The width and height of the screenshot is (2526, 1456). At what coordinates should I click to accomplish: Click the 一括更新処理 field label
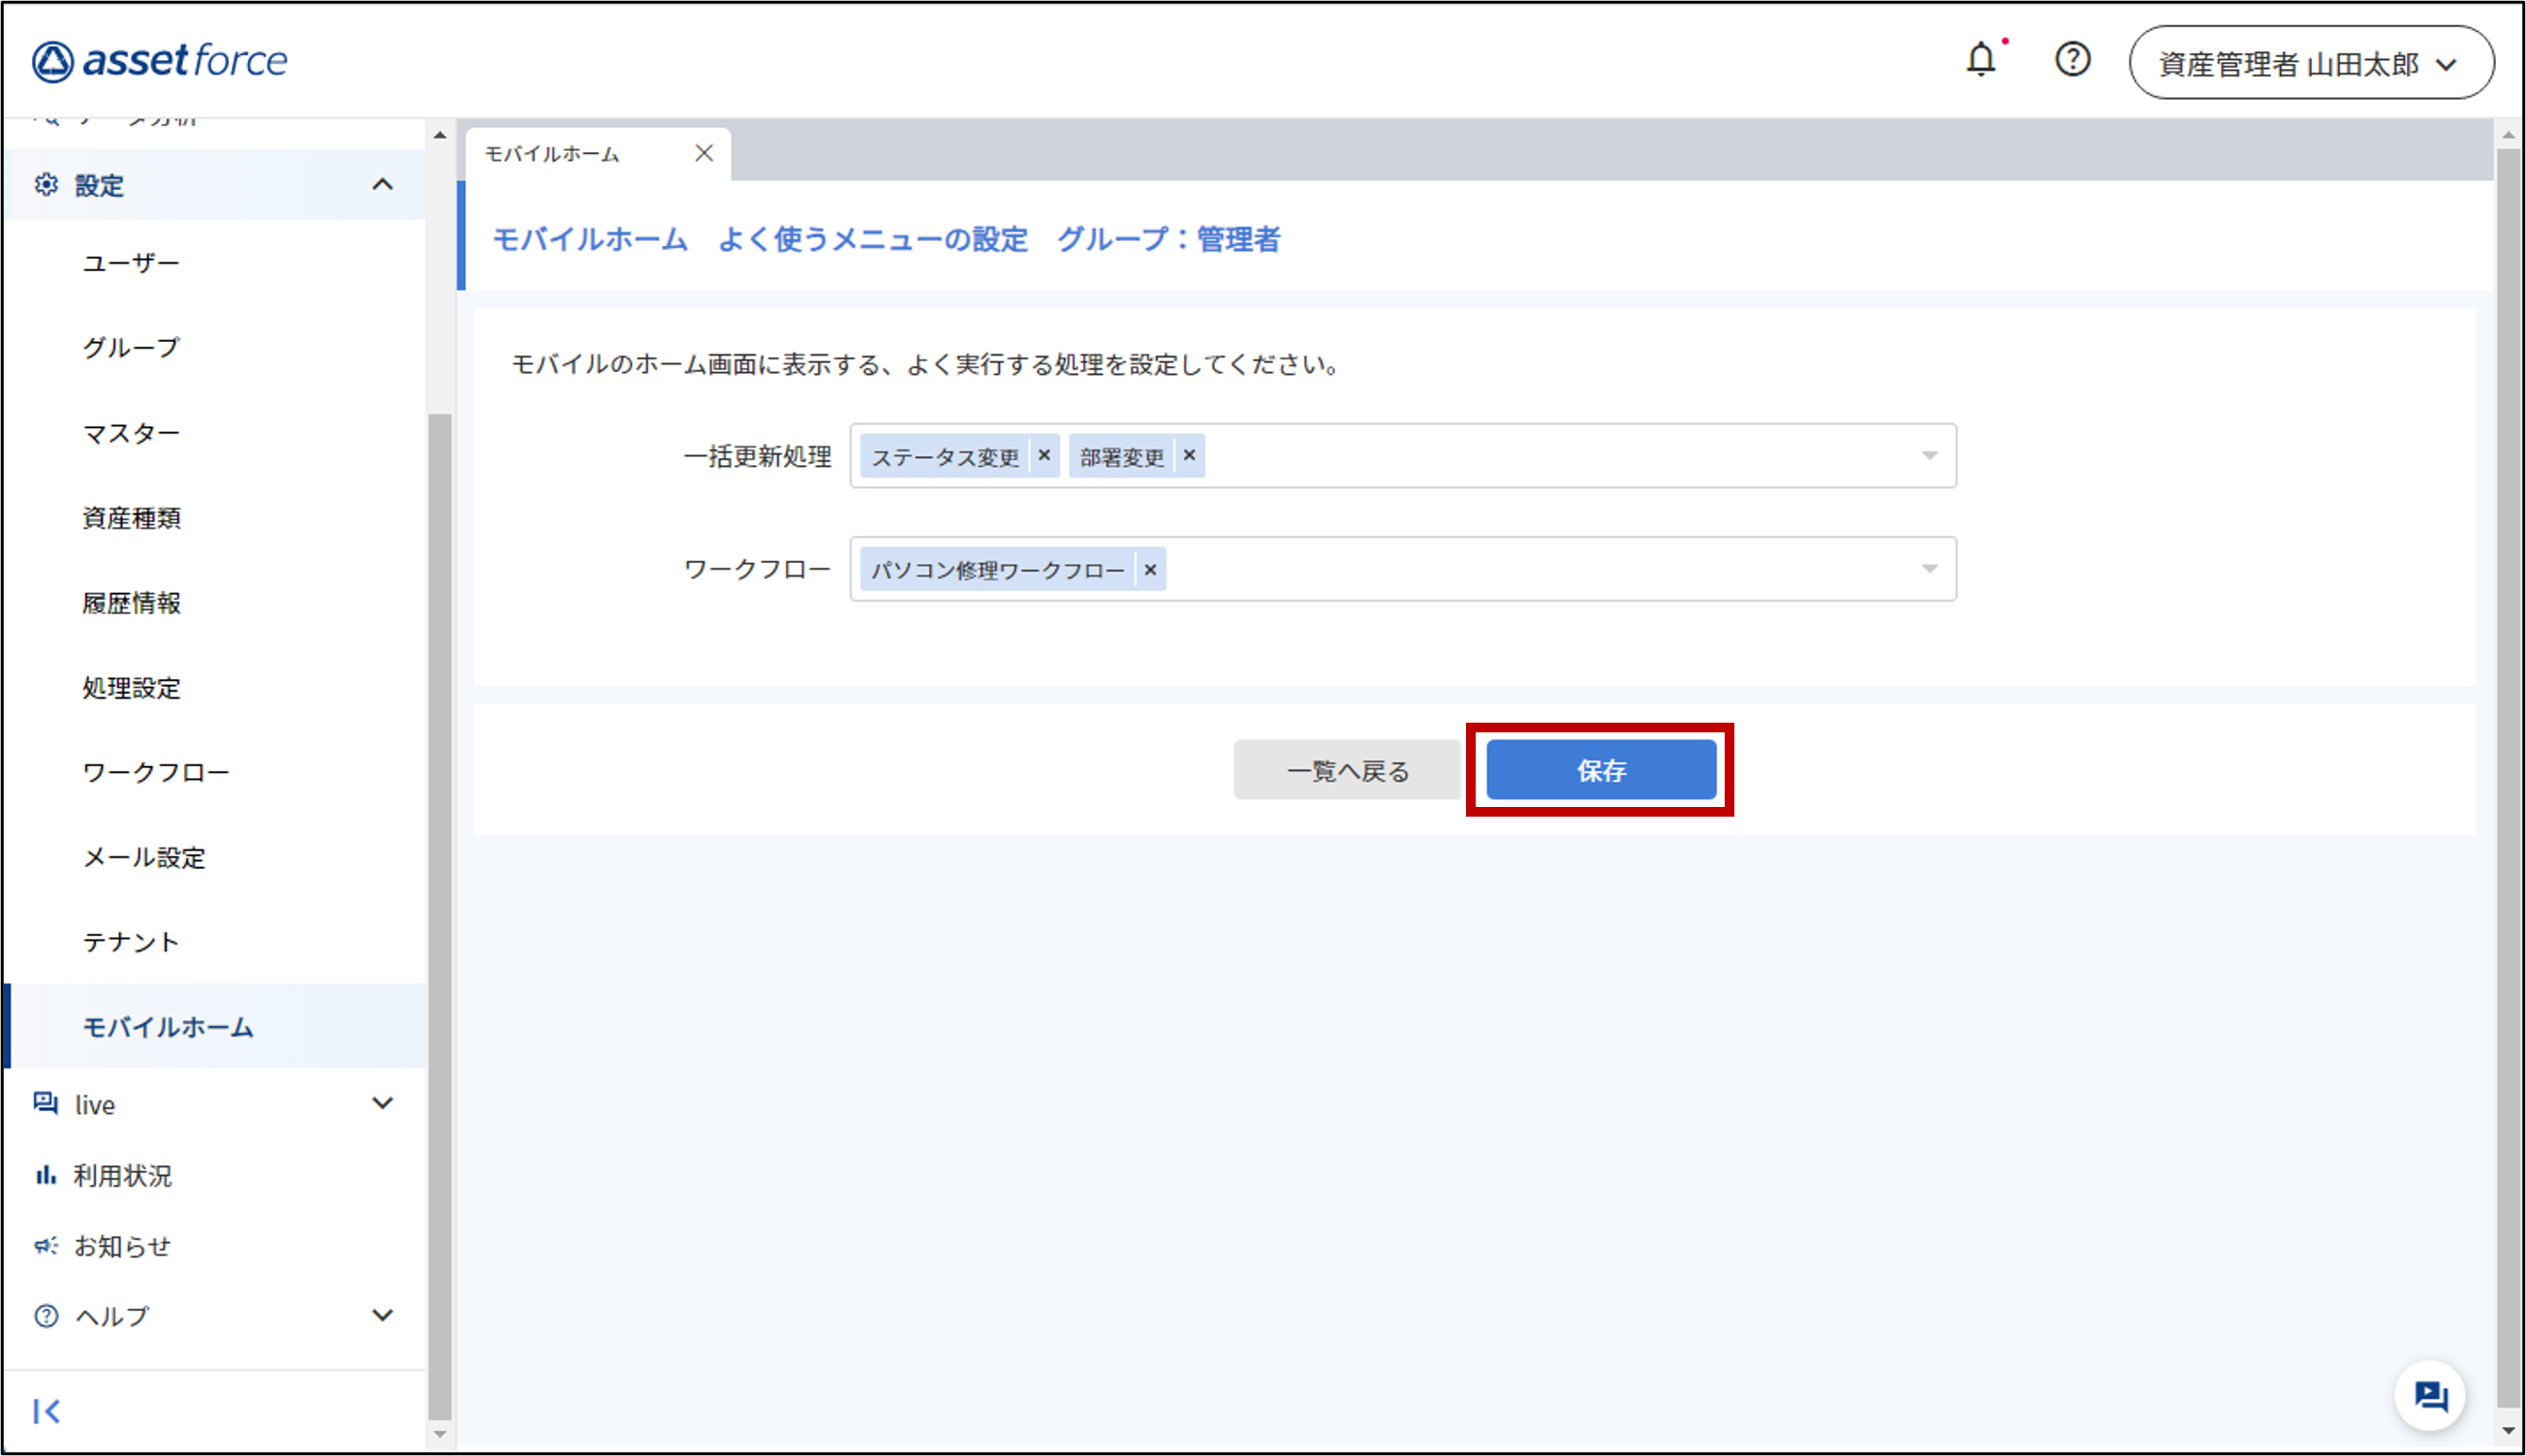coord(757,457)
